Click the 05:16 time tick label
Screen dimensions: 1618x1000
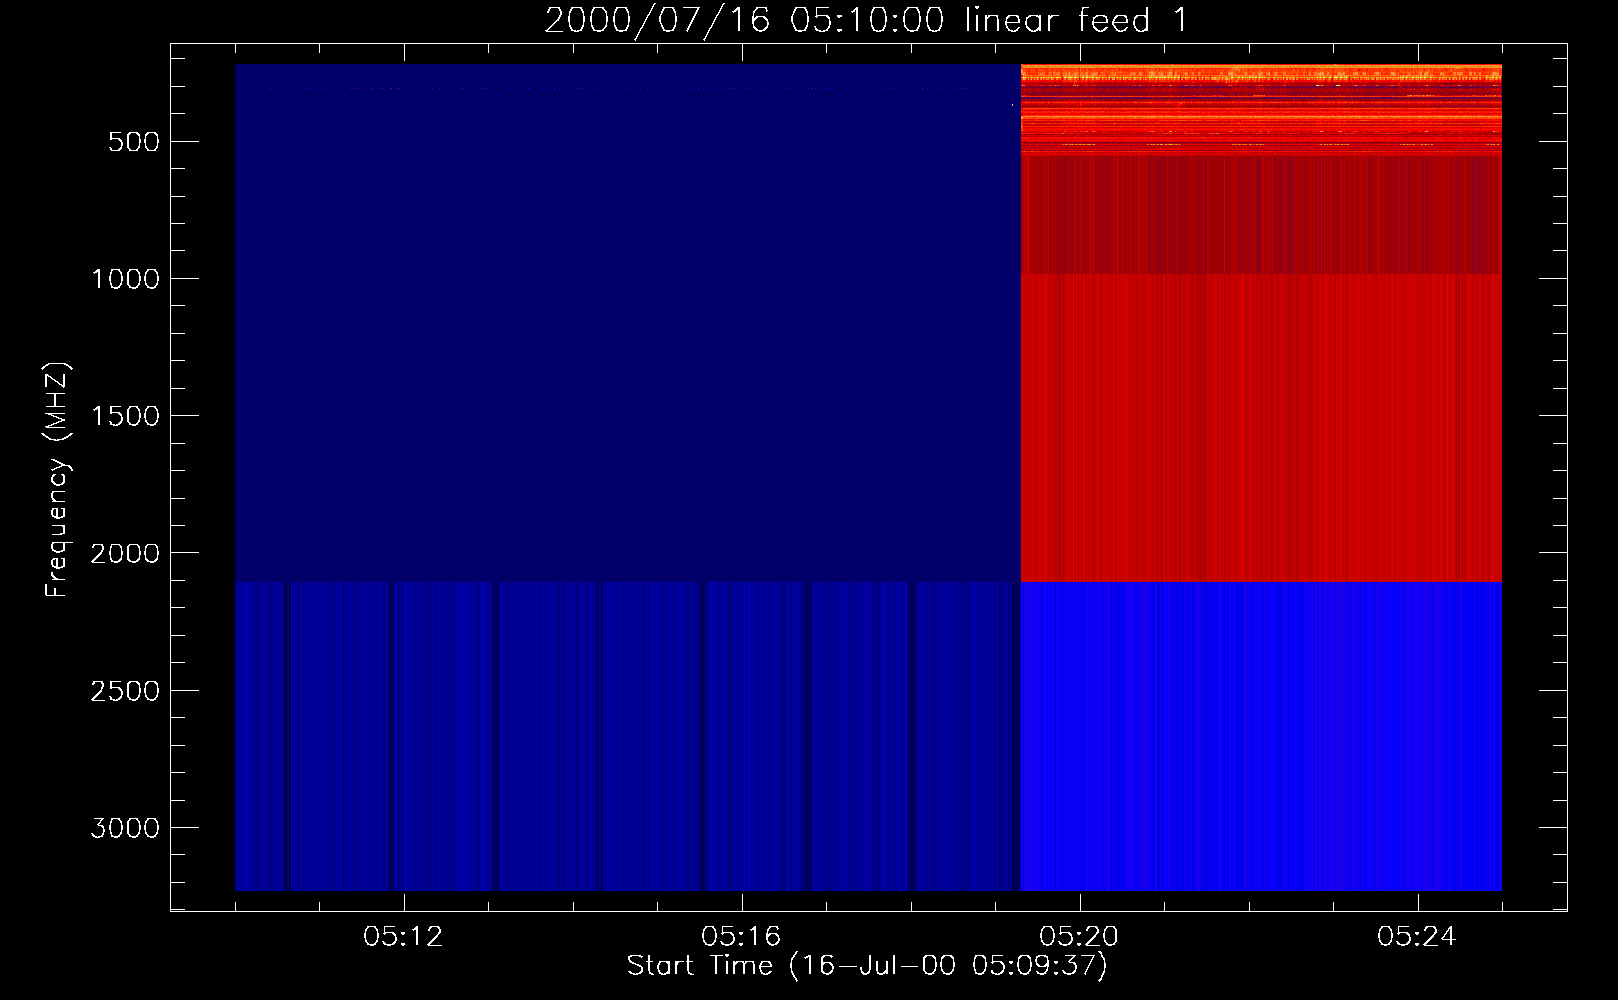[741, 937]
